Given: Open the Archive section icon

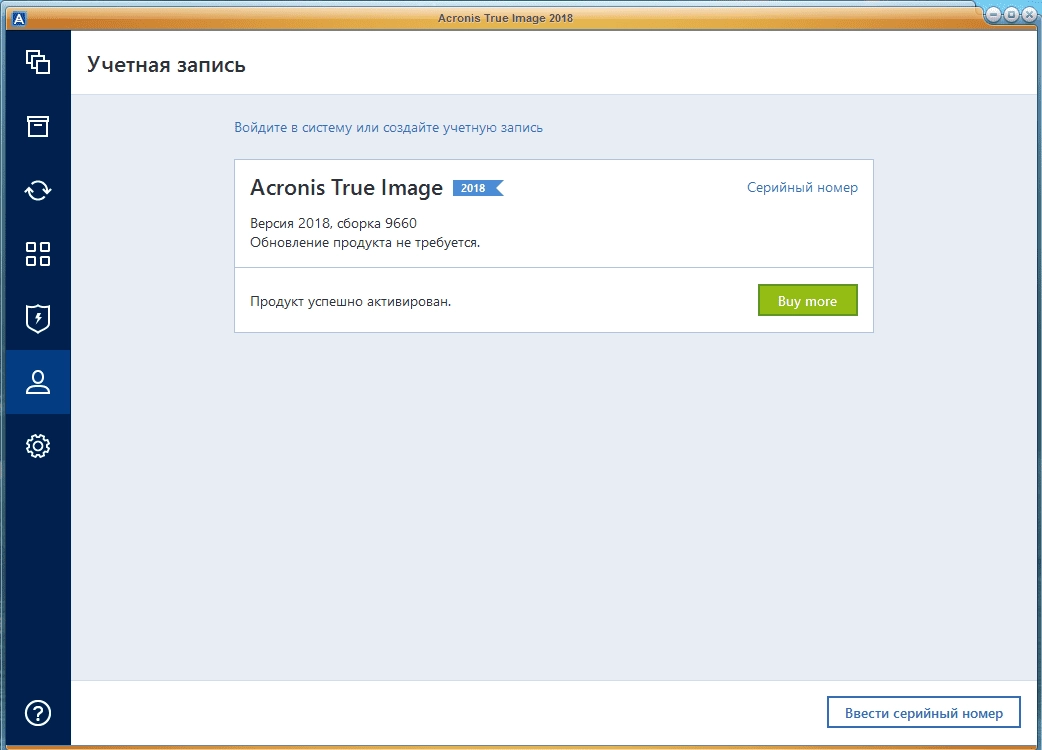Looking at the screenshot, I should tap(38, 126).
